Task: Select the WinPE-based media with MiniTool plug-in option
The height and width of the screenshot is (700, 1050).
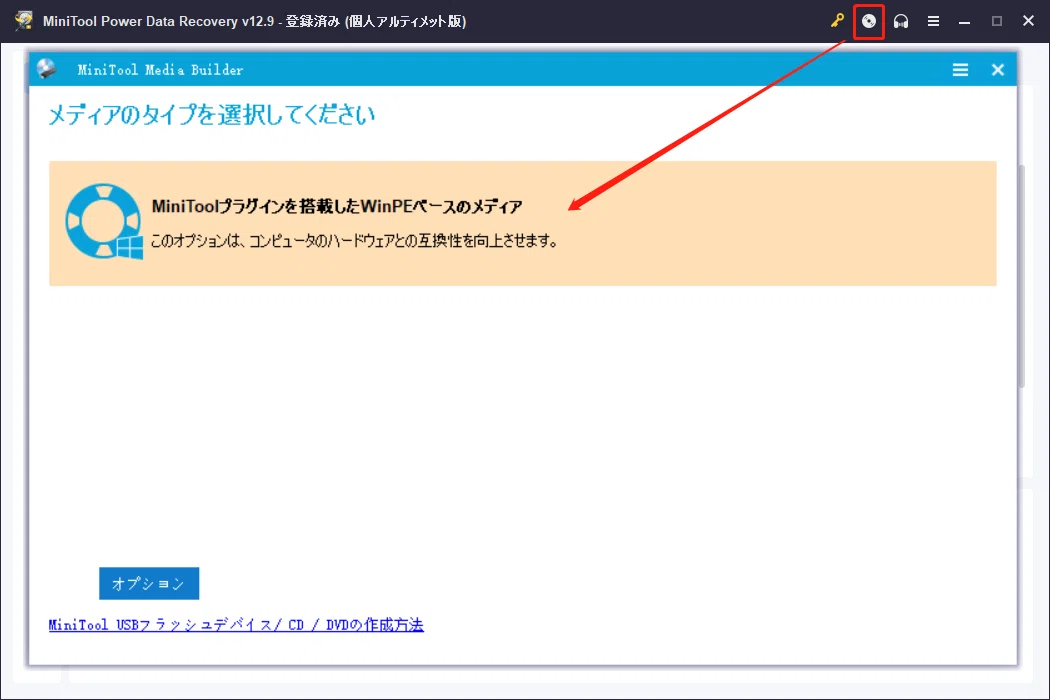Action: pos(522,223)
